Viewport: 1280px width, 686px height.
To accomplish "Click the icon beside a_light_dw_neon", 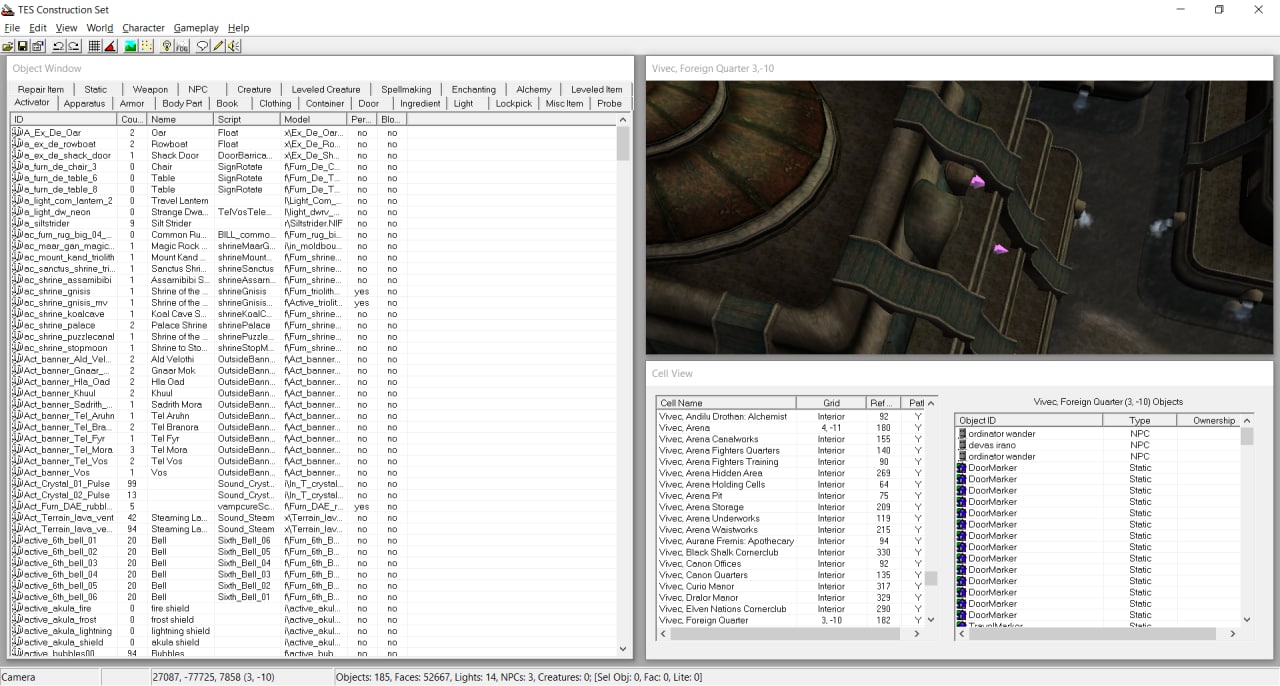I will [17, 212].
